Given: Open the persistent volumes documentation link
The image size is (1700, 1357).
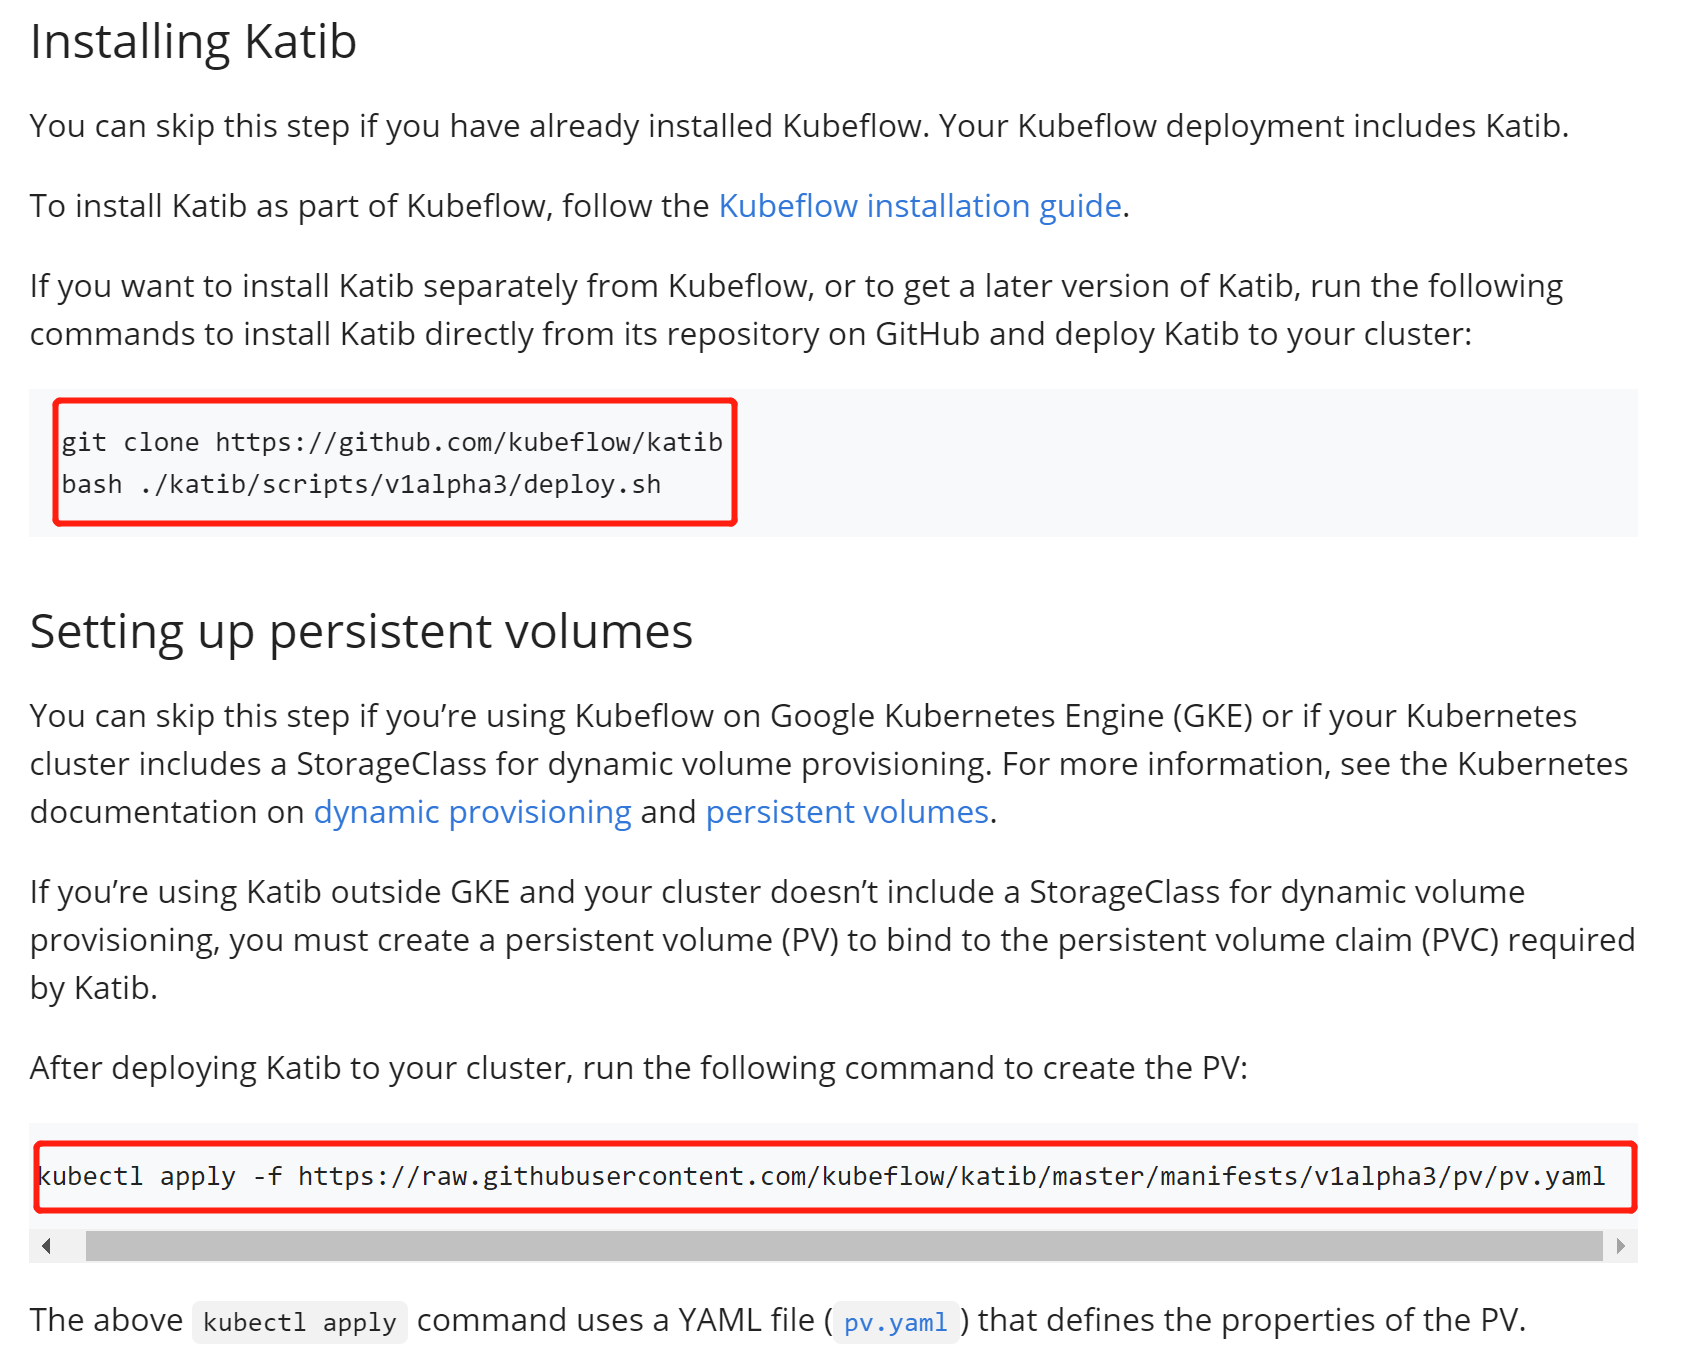Looking at the screenshot, I should [x=846, y=812].
